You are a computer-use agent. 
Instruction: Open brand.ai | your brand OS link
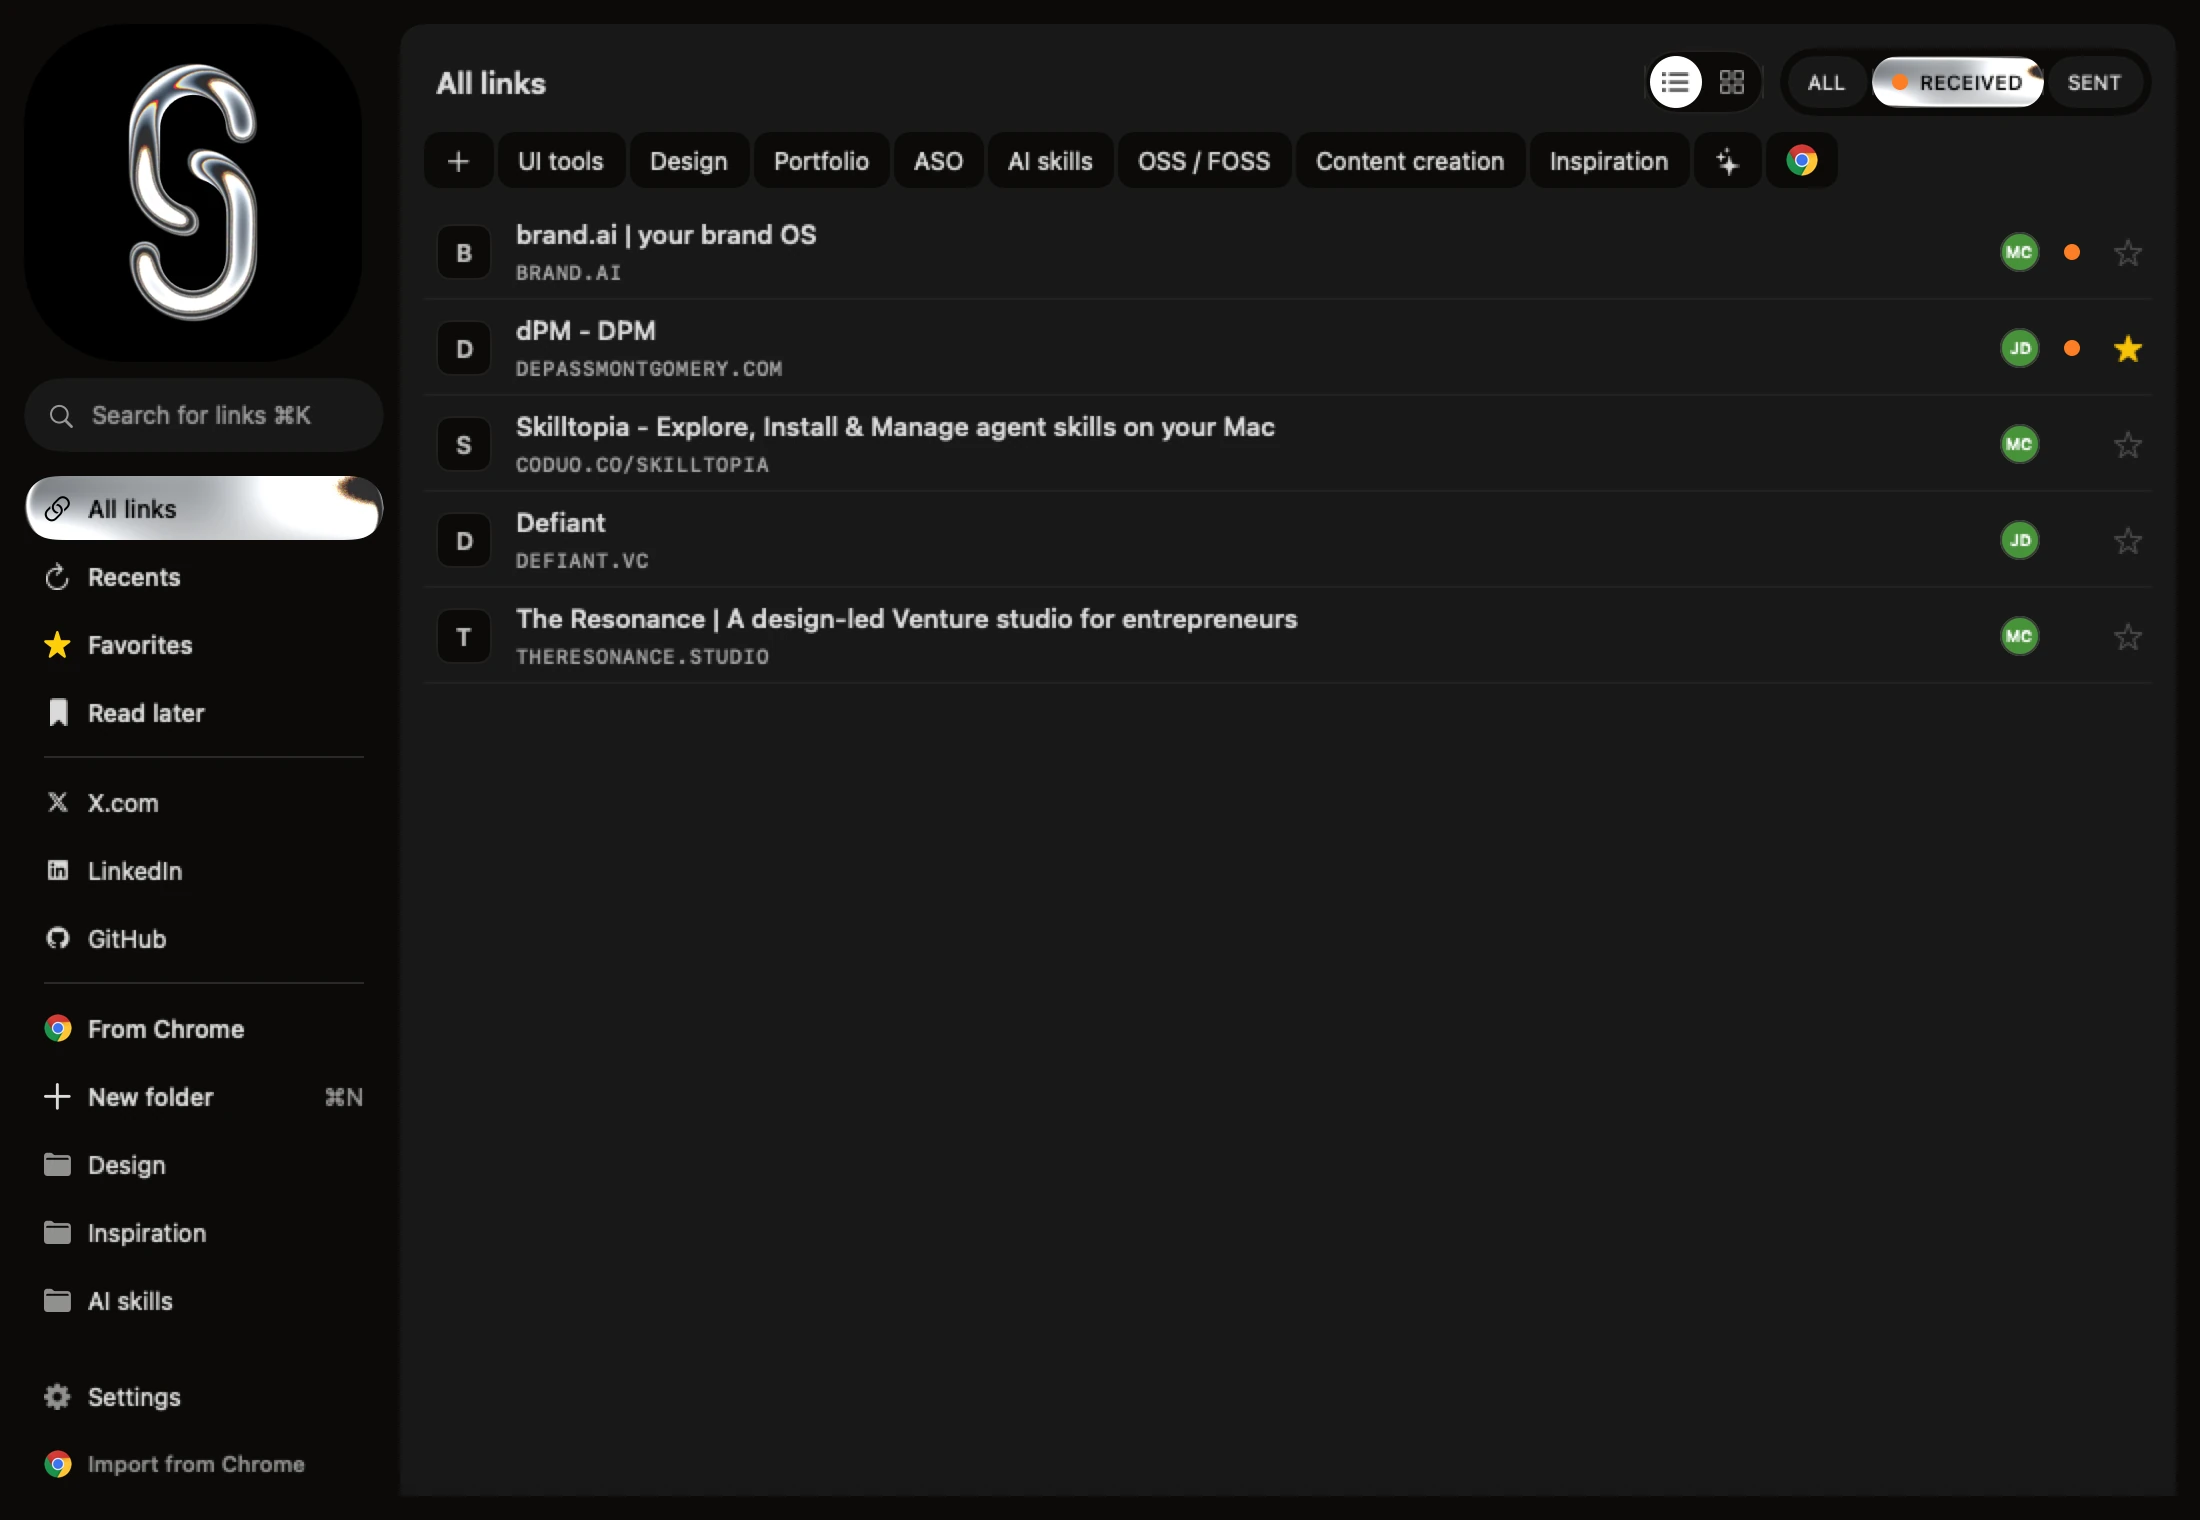coord(666,235)
